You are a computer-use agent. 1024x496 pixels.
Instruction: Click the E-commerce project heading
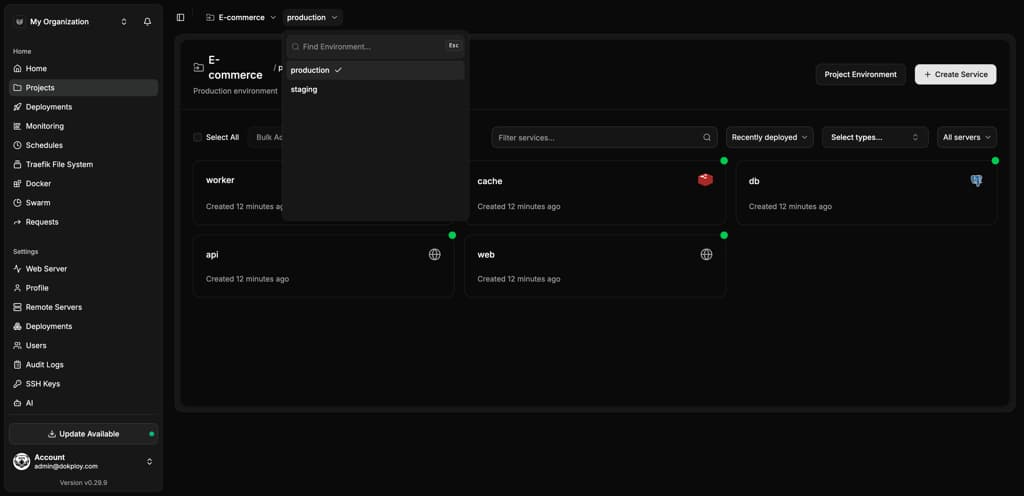(x=235, y=67)
